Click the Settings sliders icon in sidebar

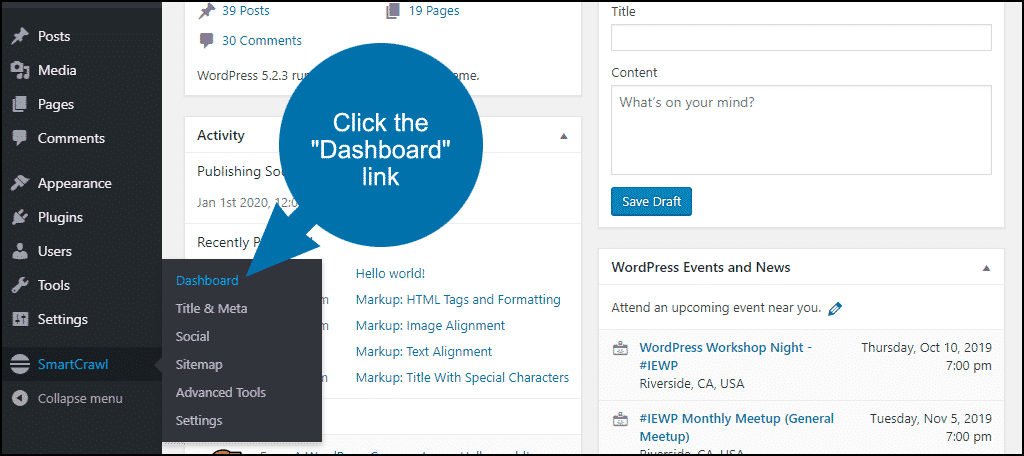20,319
